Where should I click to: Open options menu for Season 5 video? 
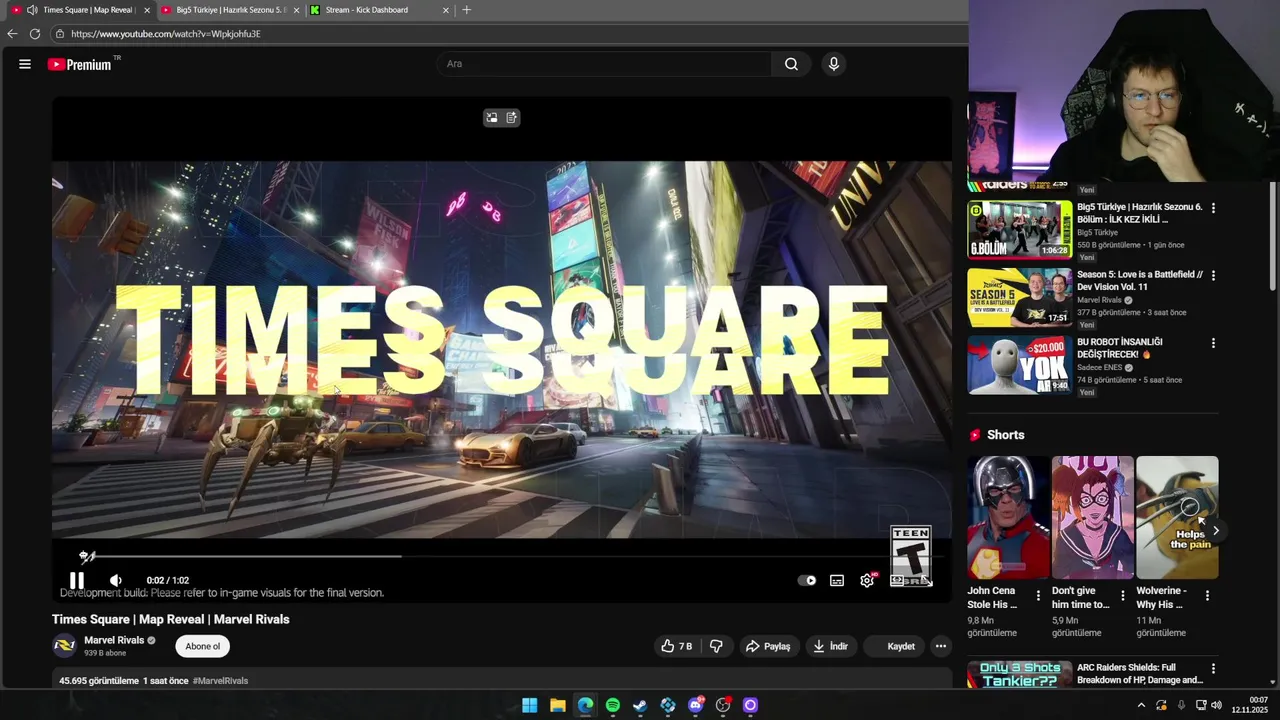coord(1213,275)
